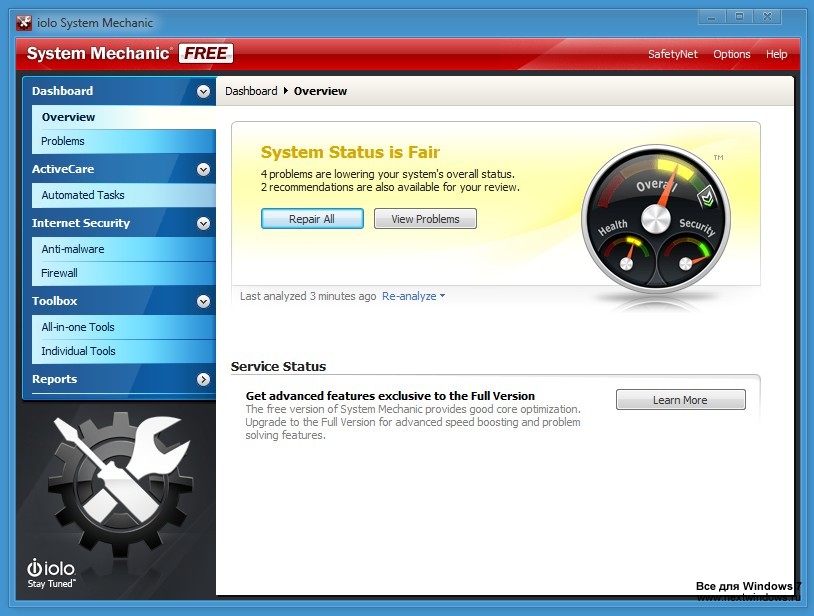Image resolution: width=814 pixels, height=616 pixels.
Task: Select Overview in the sidebar
Action: tap(124, 117)
